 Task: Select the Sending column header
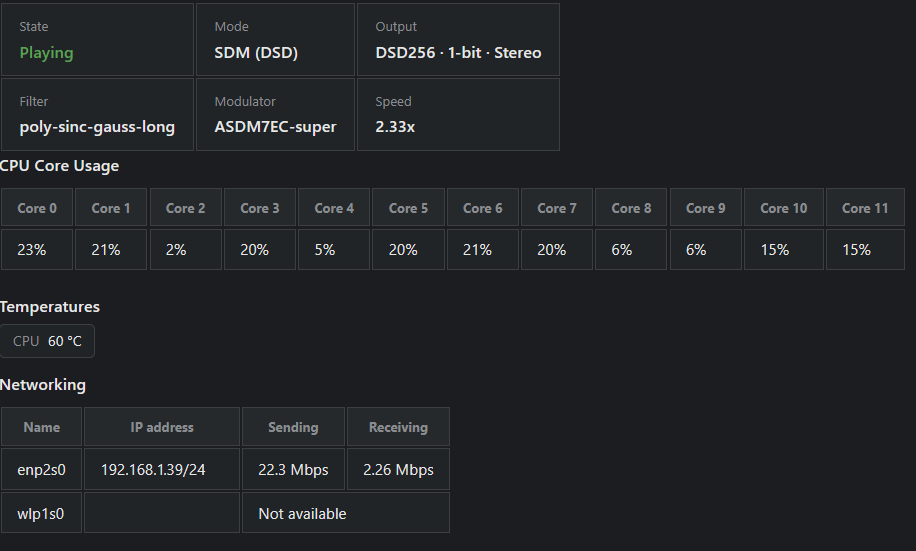(x=293, y=427)
